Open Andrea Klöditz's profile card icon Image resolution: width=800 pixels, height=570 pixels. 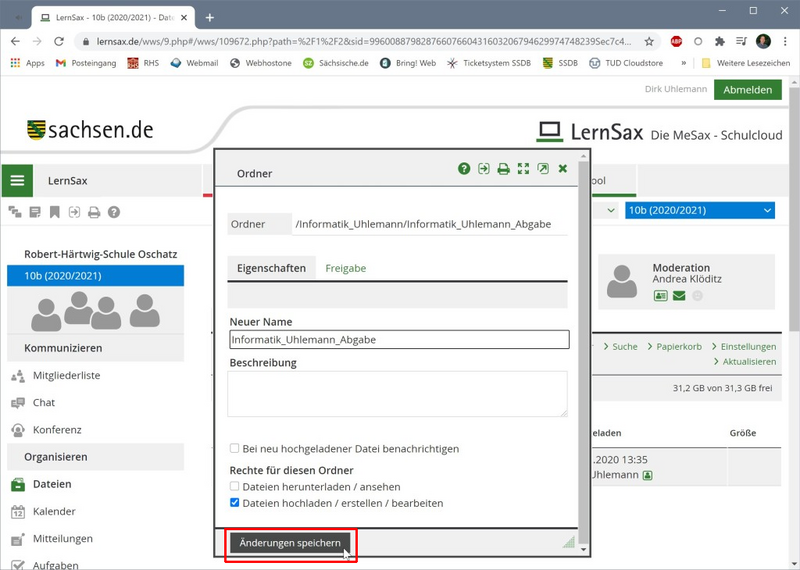661,296
